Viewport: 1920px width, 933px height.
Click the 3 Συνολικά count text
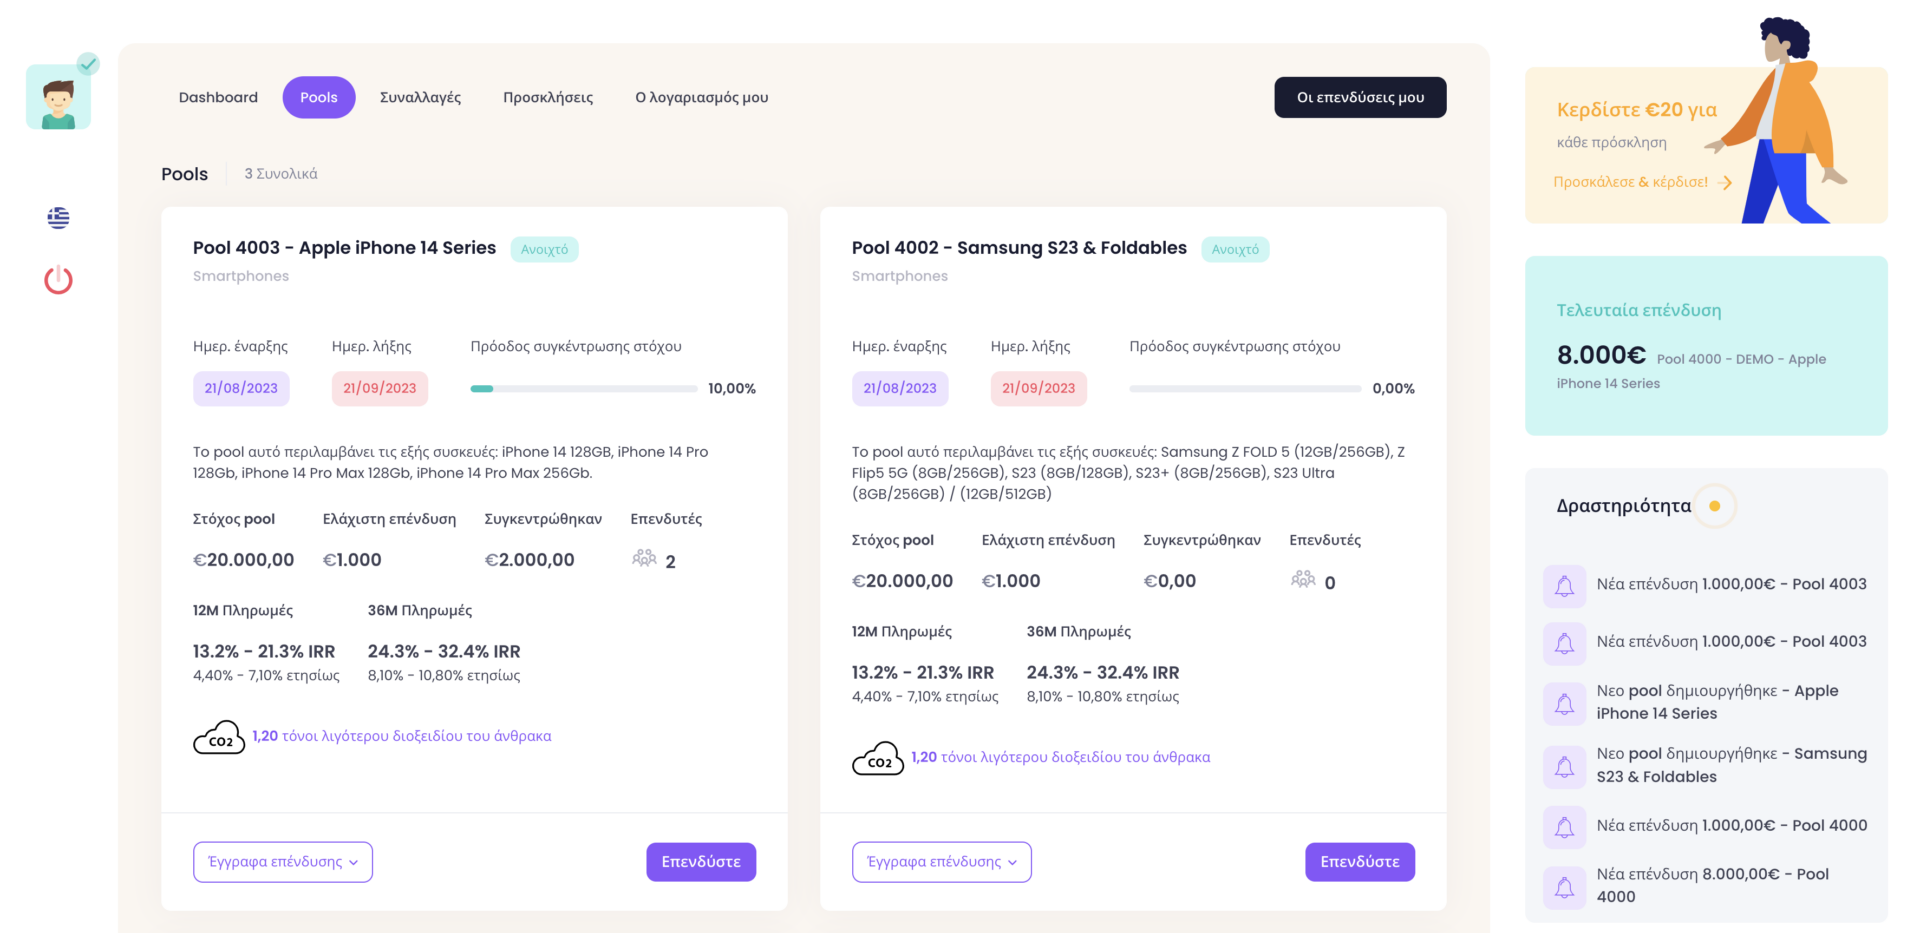click(x=281, y=174)
